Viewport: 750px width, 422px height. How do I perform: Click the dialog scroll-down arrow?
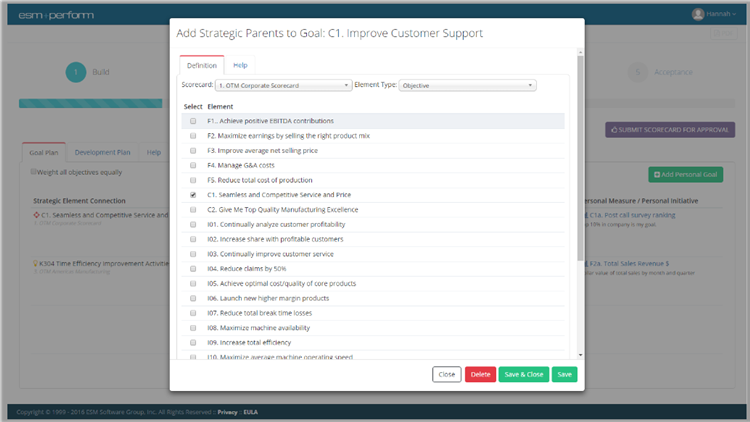[x=580, y=355]
